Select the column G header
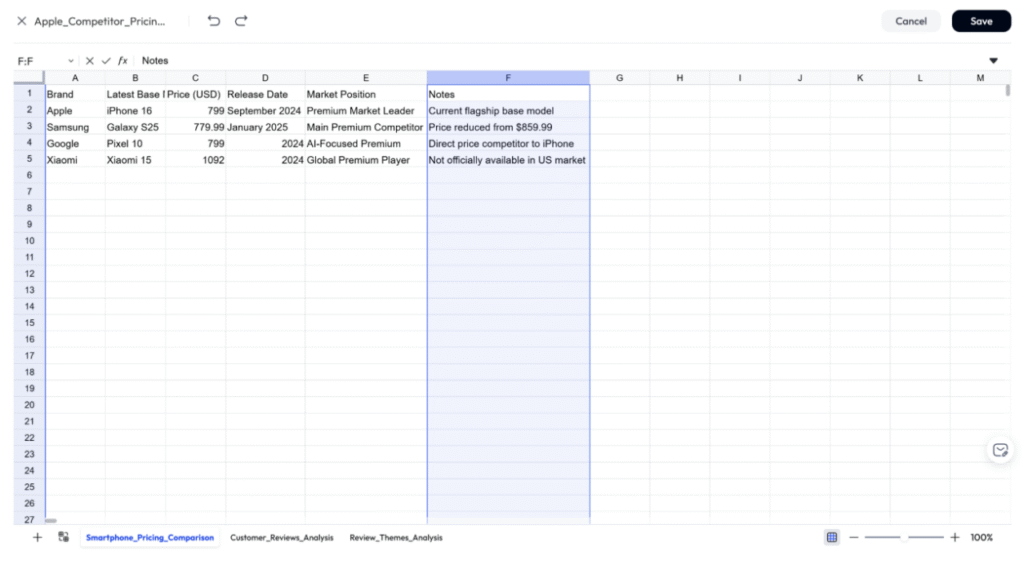The image size is (1024, 565). (x=619, y=78)
